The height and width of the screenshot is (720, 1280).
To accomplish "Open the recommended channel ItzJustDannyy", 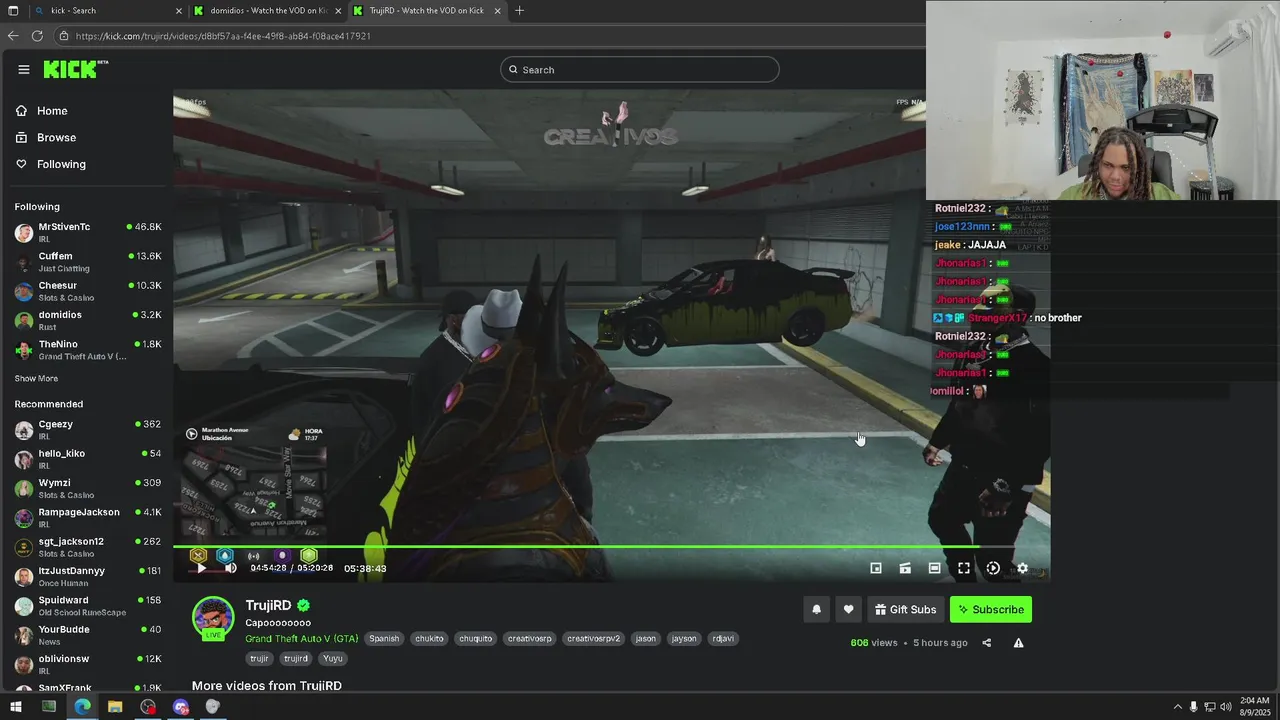I will pos(88,576).
